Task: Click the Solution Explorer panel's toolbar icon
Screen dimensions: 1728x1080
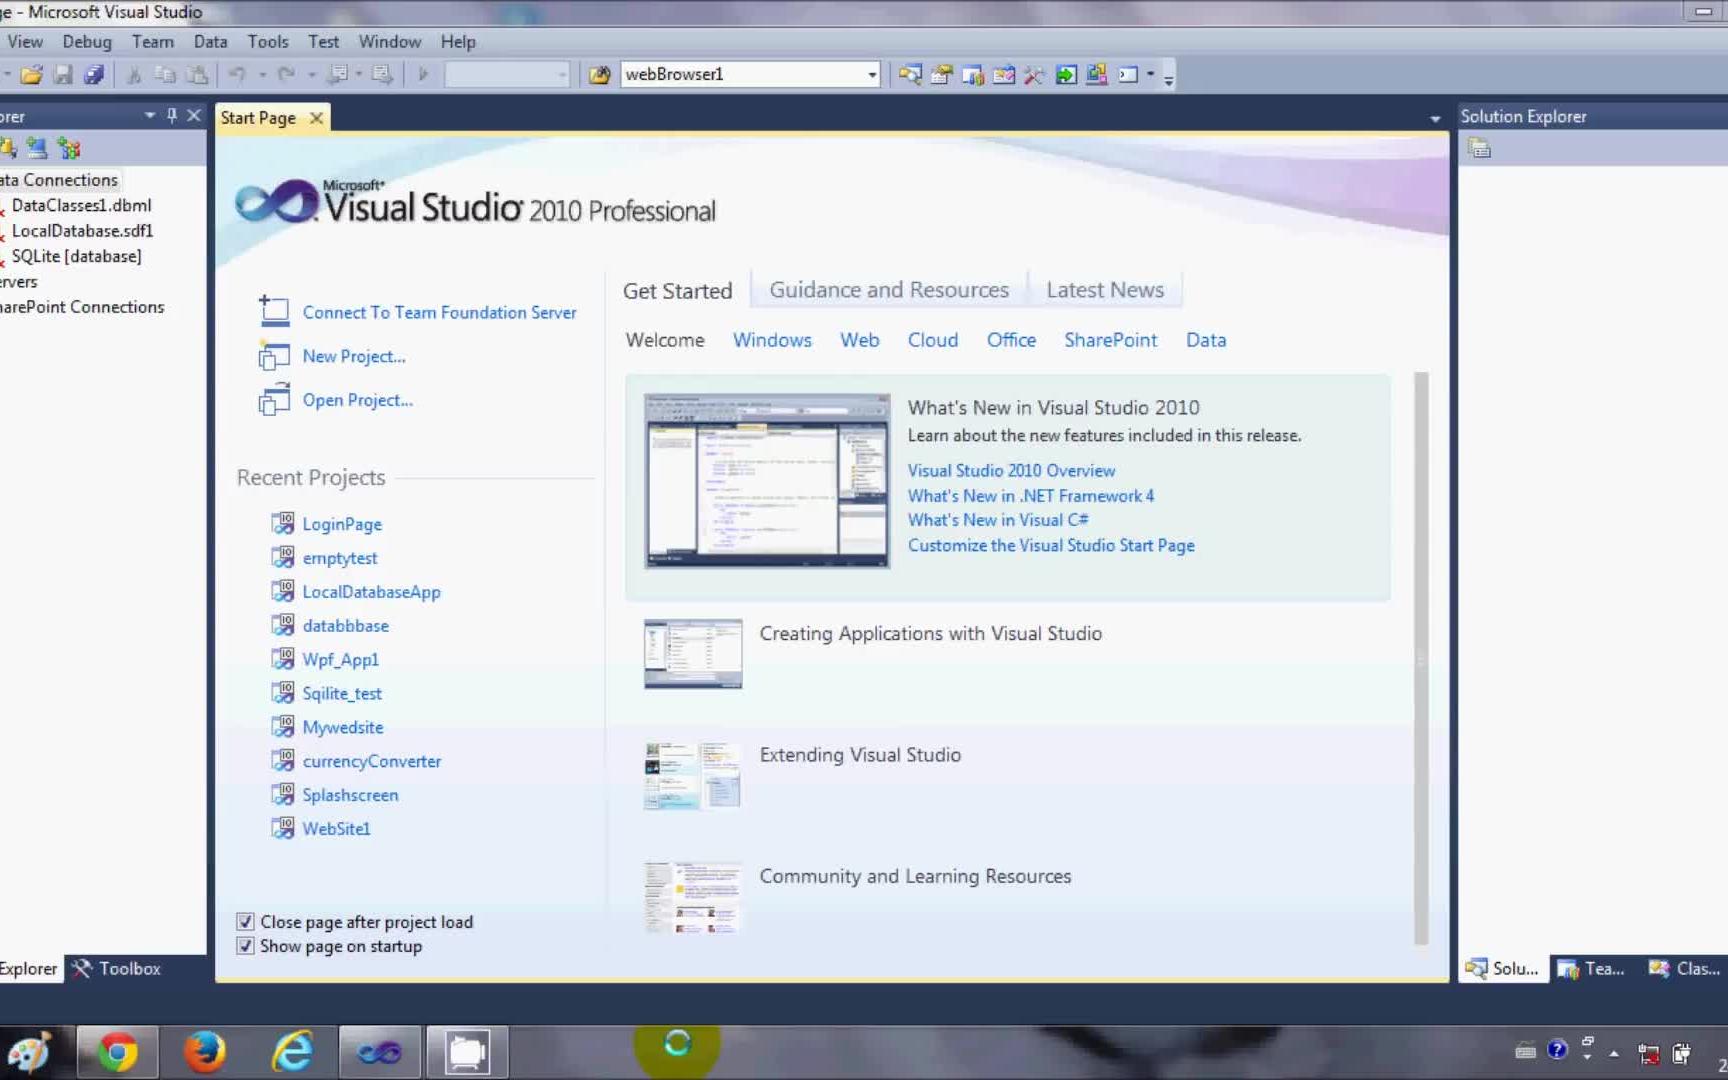Action: [1480, 149]
